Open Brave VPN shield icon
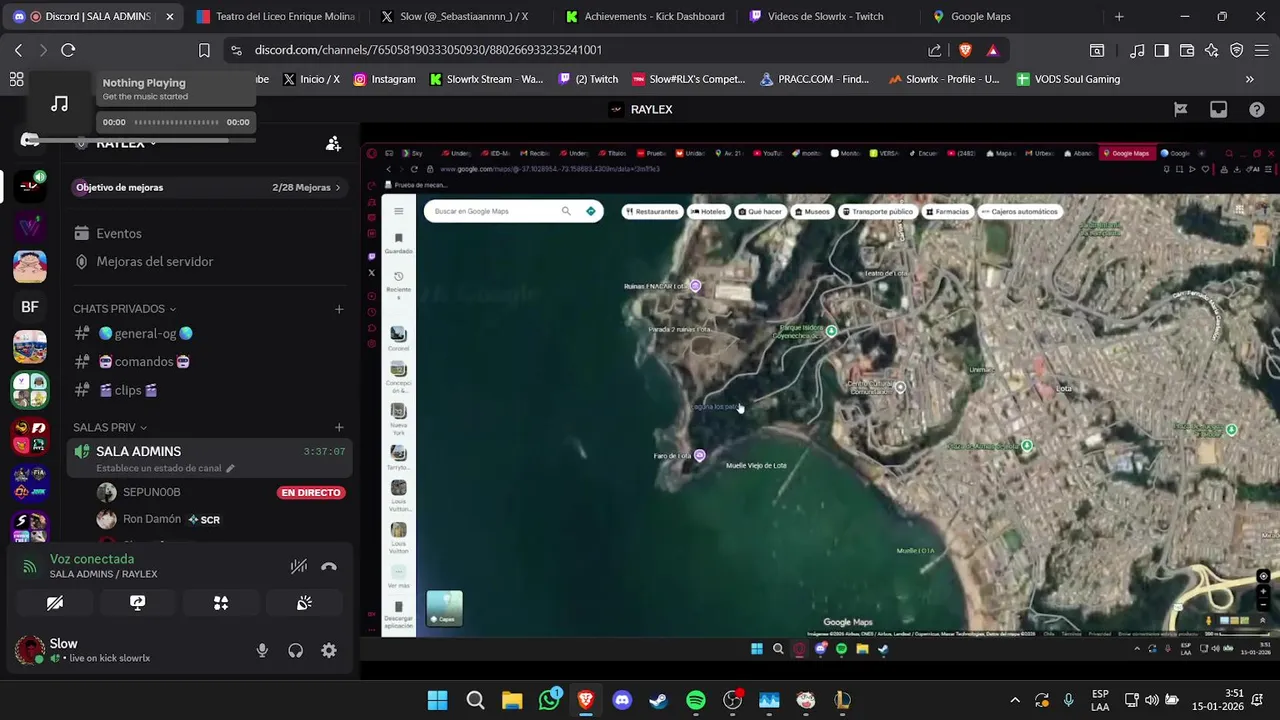The height and width of the screenshot is (720, 1280). (1237, 50)
